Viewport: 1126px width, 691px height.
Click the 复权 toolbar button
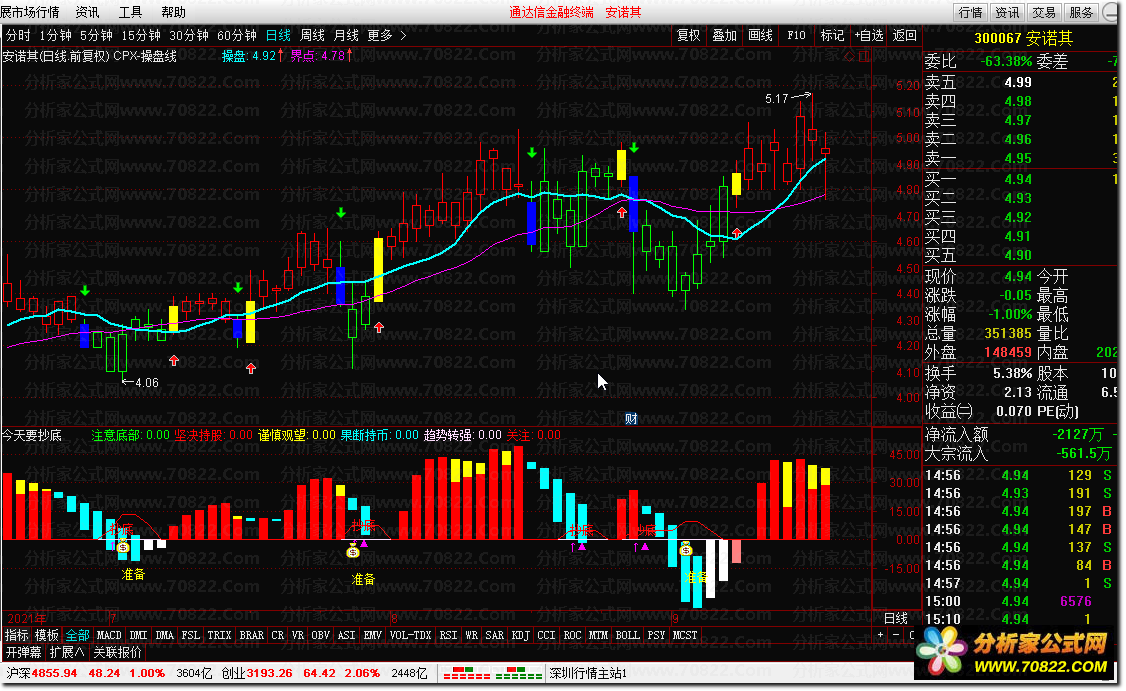pos(688,35)
